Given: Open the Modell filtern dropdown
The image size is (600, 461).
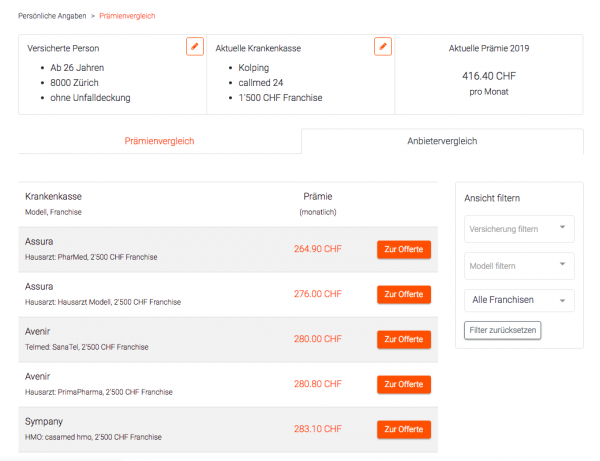Looking at the screenshot, I should tap(519, 266).
